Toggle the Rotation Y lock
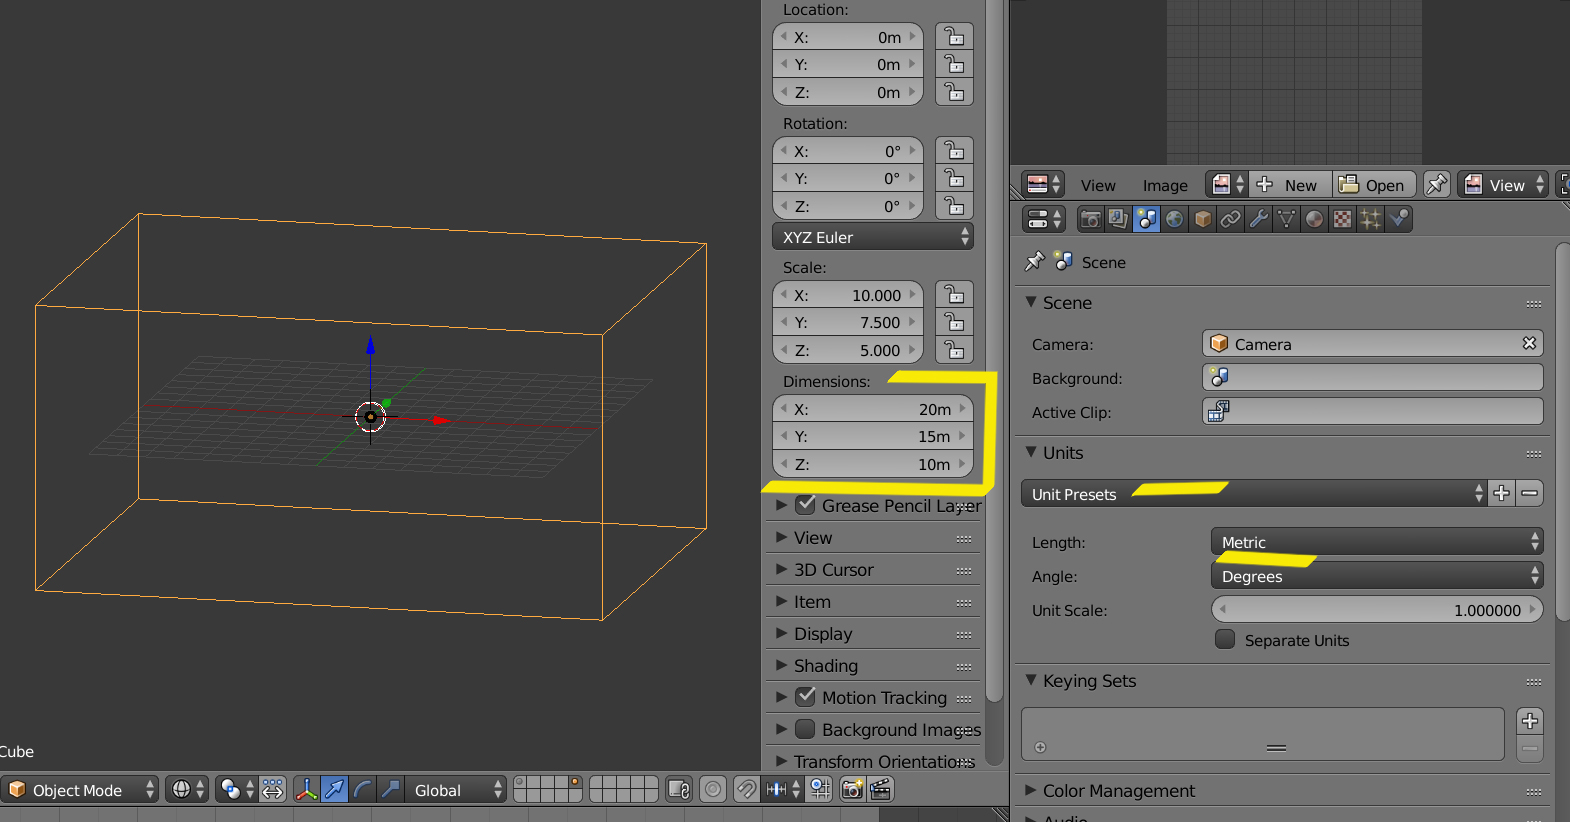The image size is (1570, 822). [x=955, y=178]
